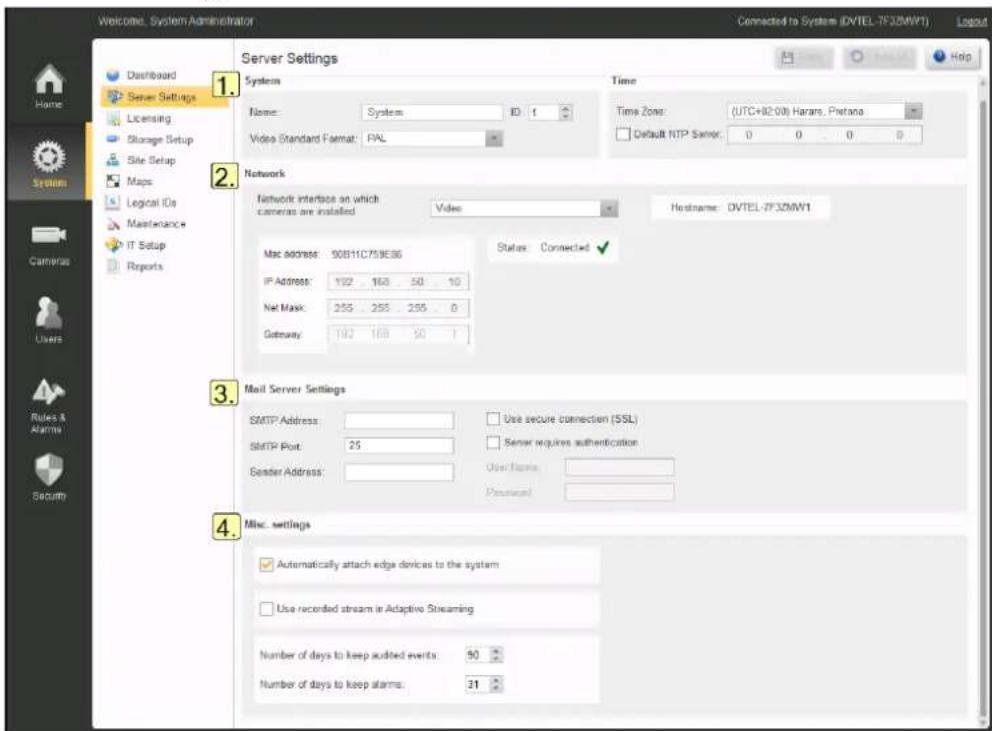Open Help
992x731 pixels.
953,57
